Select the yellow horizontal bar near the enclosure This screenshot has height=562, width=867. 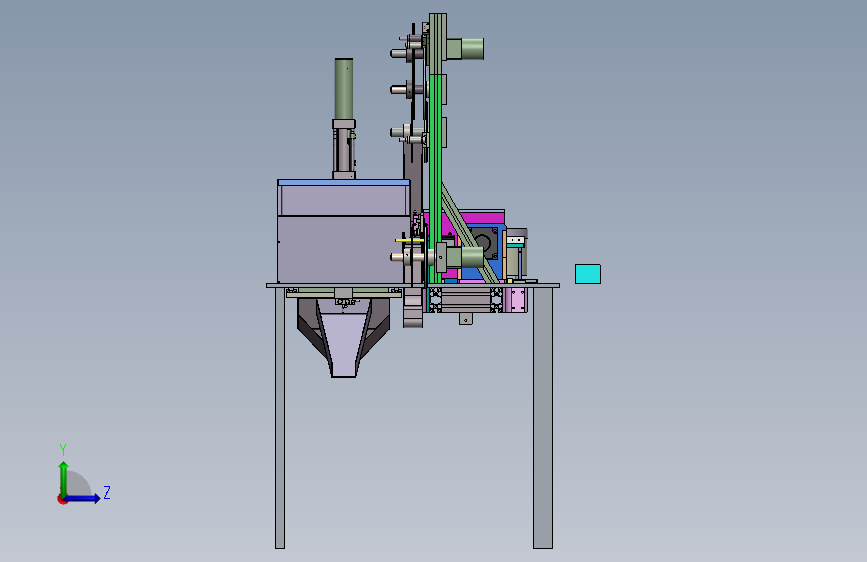[410, 240]
